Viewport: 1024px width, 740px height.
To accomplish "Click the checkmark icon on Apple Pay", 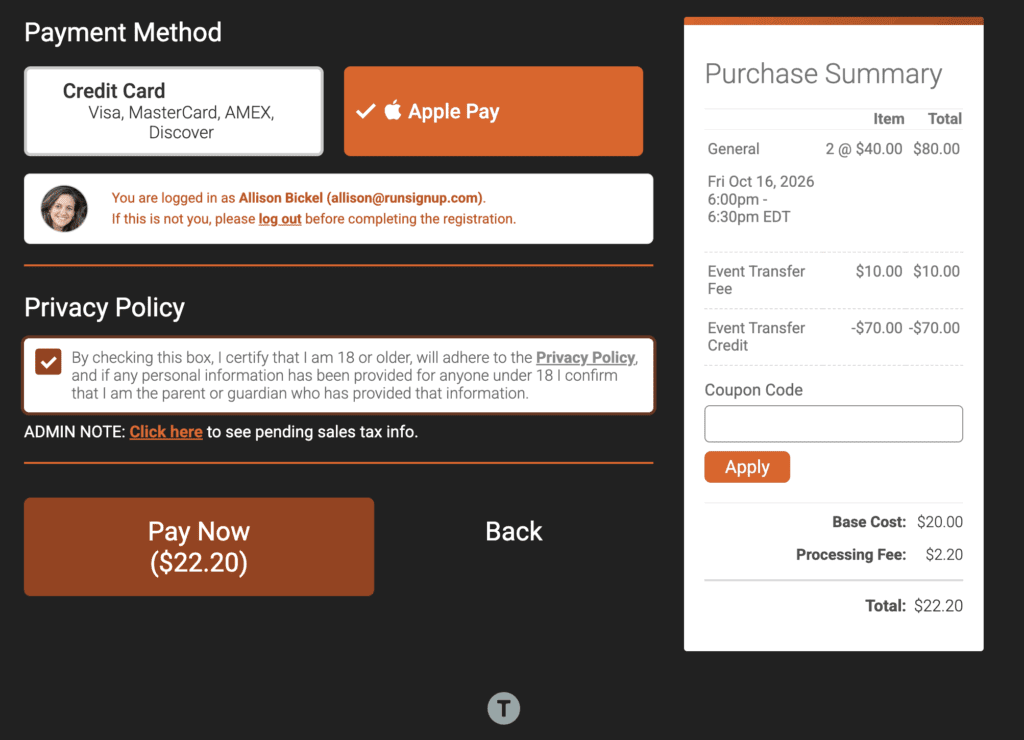I will click(x=365, y=112).
